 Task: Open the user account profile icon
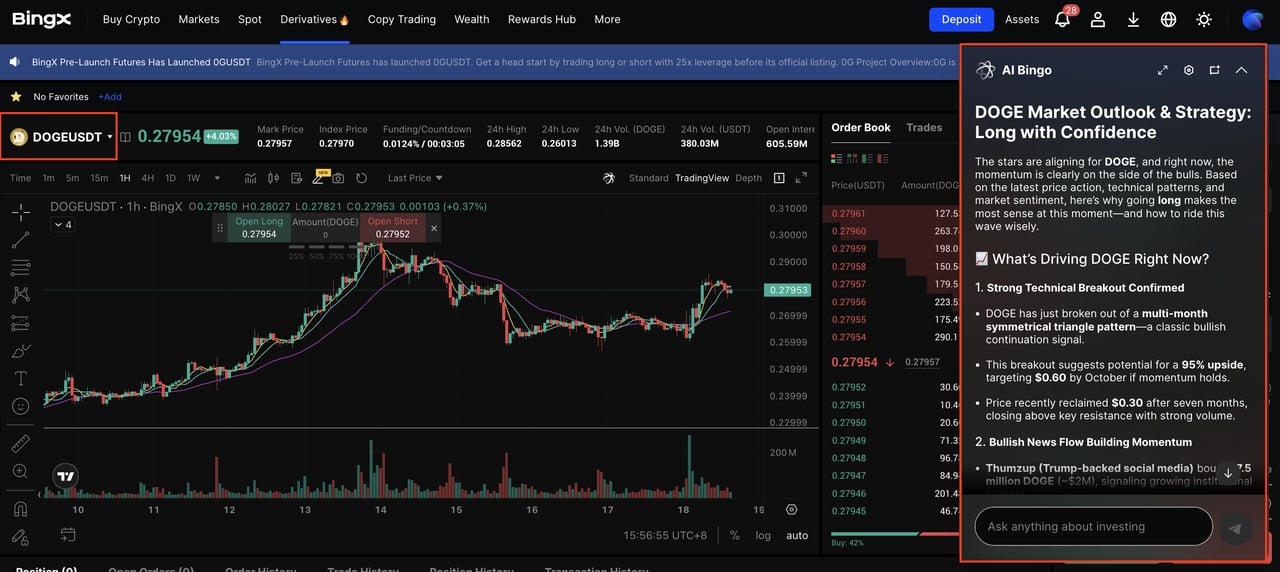point(1098,19)
